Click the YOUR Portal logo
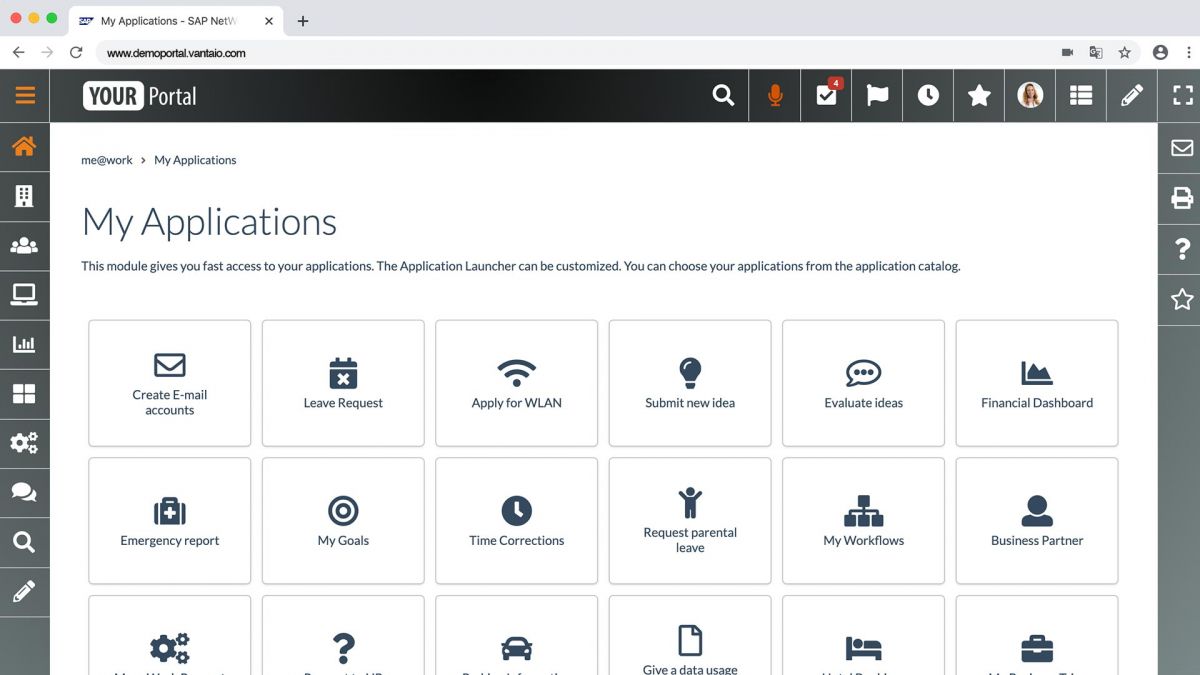 click(140, 96)
